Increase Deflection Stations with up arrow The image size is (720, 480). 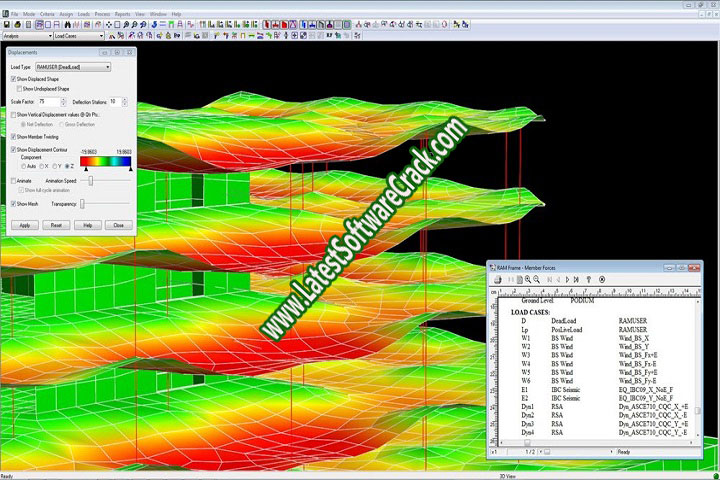[124, 100]
